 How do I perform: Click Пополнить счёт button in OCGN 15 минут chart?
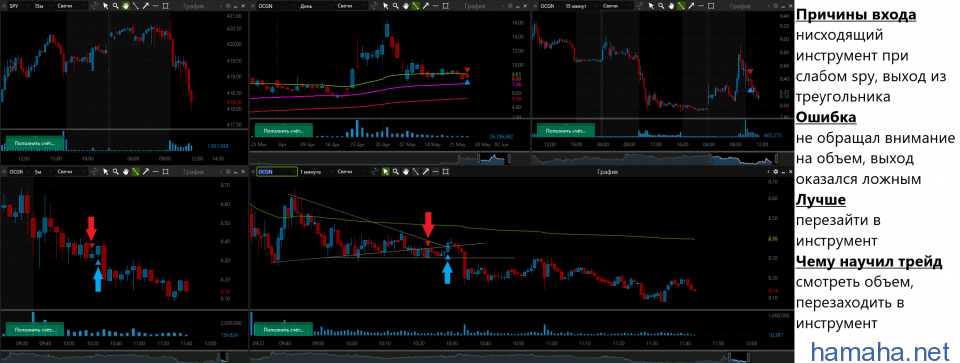coord(566,130)
